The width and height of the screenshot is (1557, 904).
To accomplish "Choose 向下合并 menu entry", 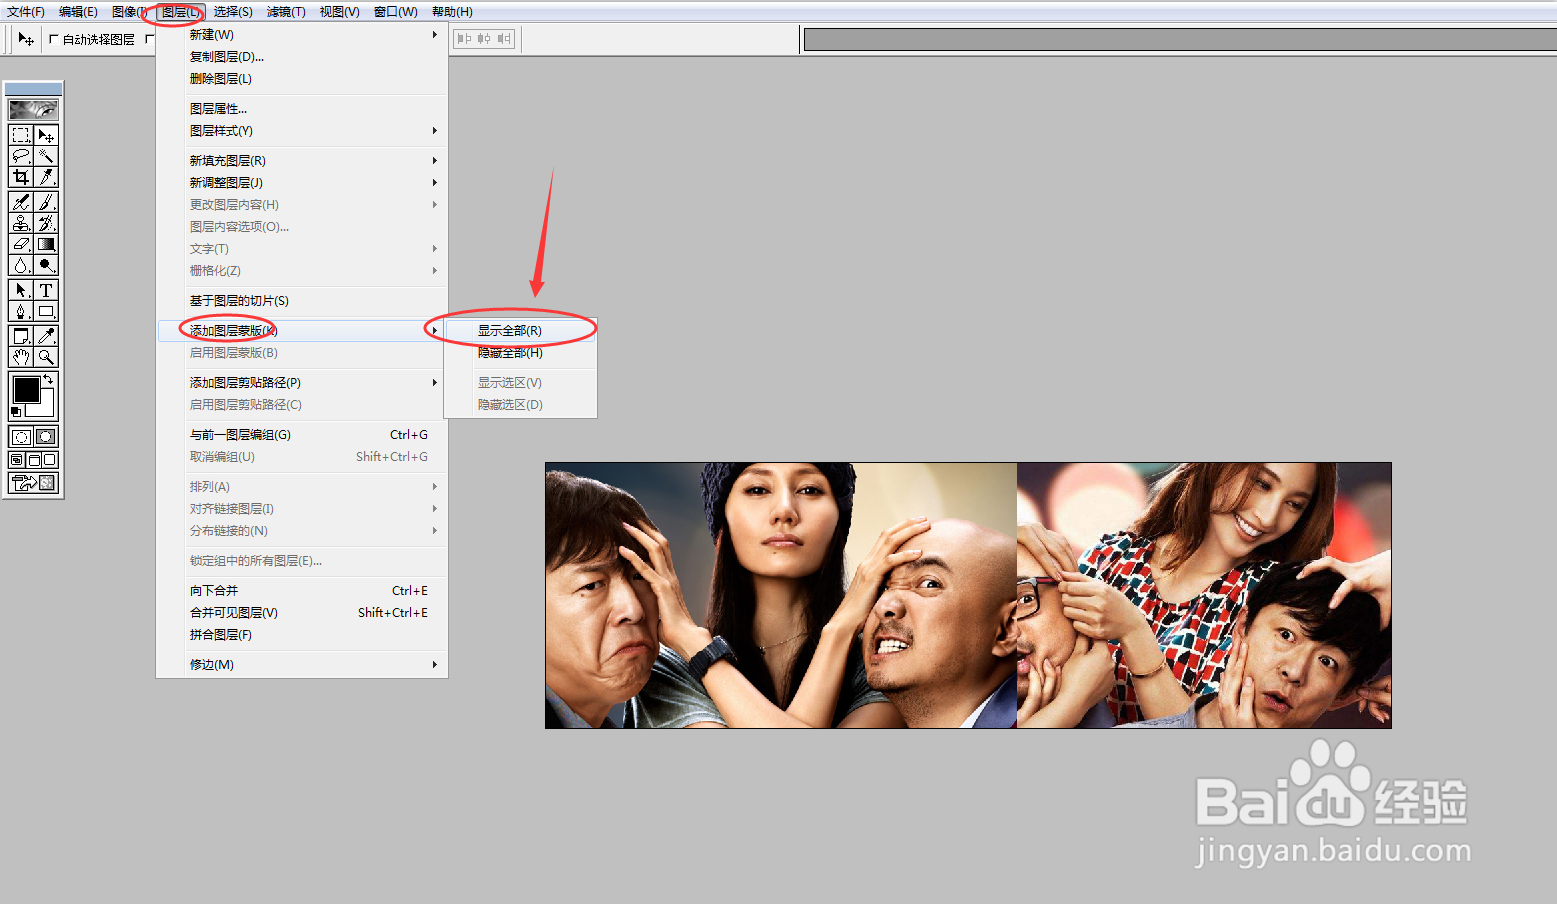I will (302, 591).
